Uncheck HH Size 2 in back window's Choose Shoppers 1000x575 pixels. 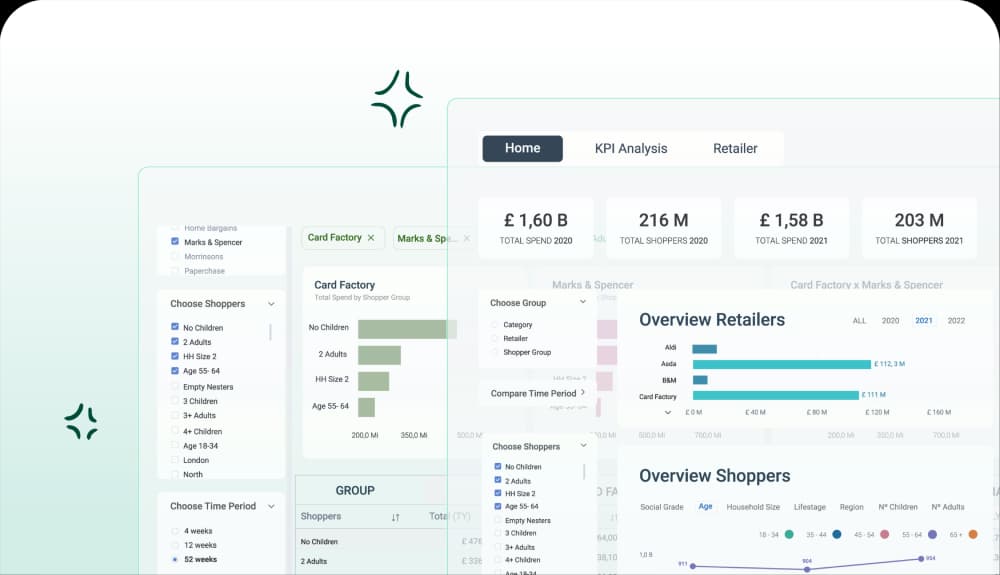click(175, 356)
